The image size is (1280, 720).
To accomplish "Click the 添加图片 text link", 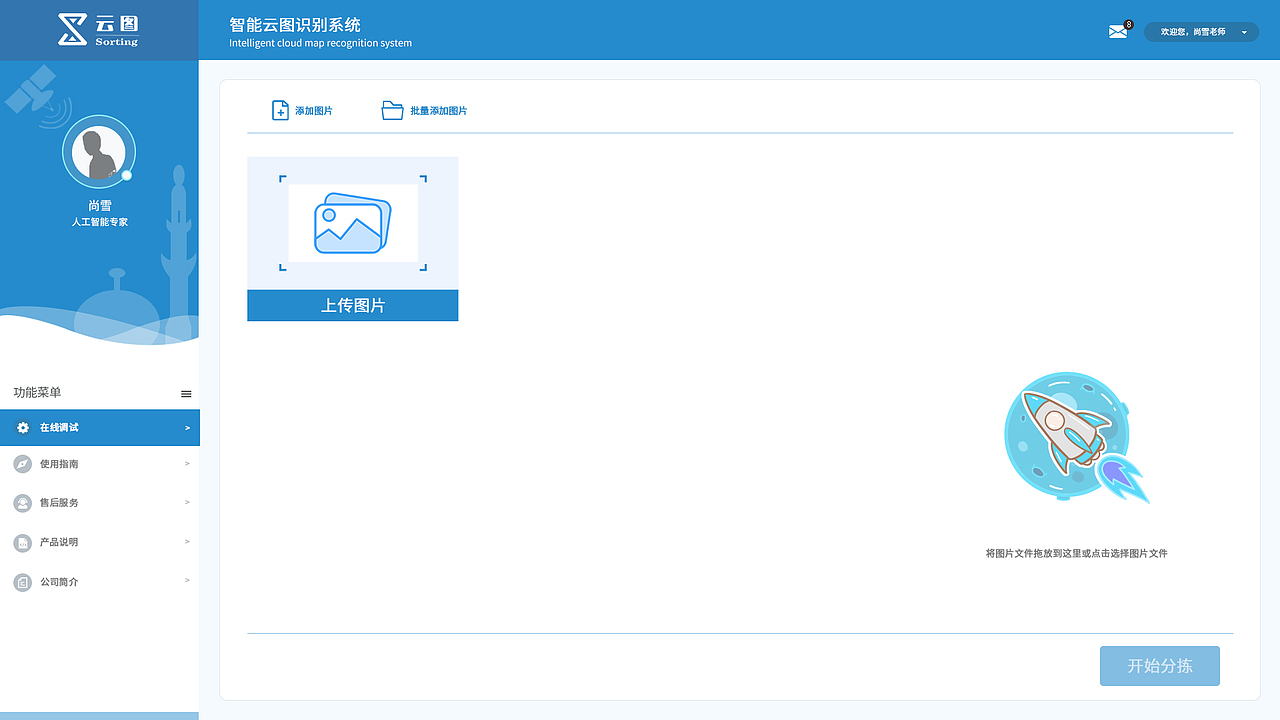I will pos(314,111).
